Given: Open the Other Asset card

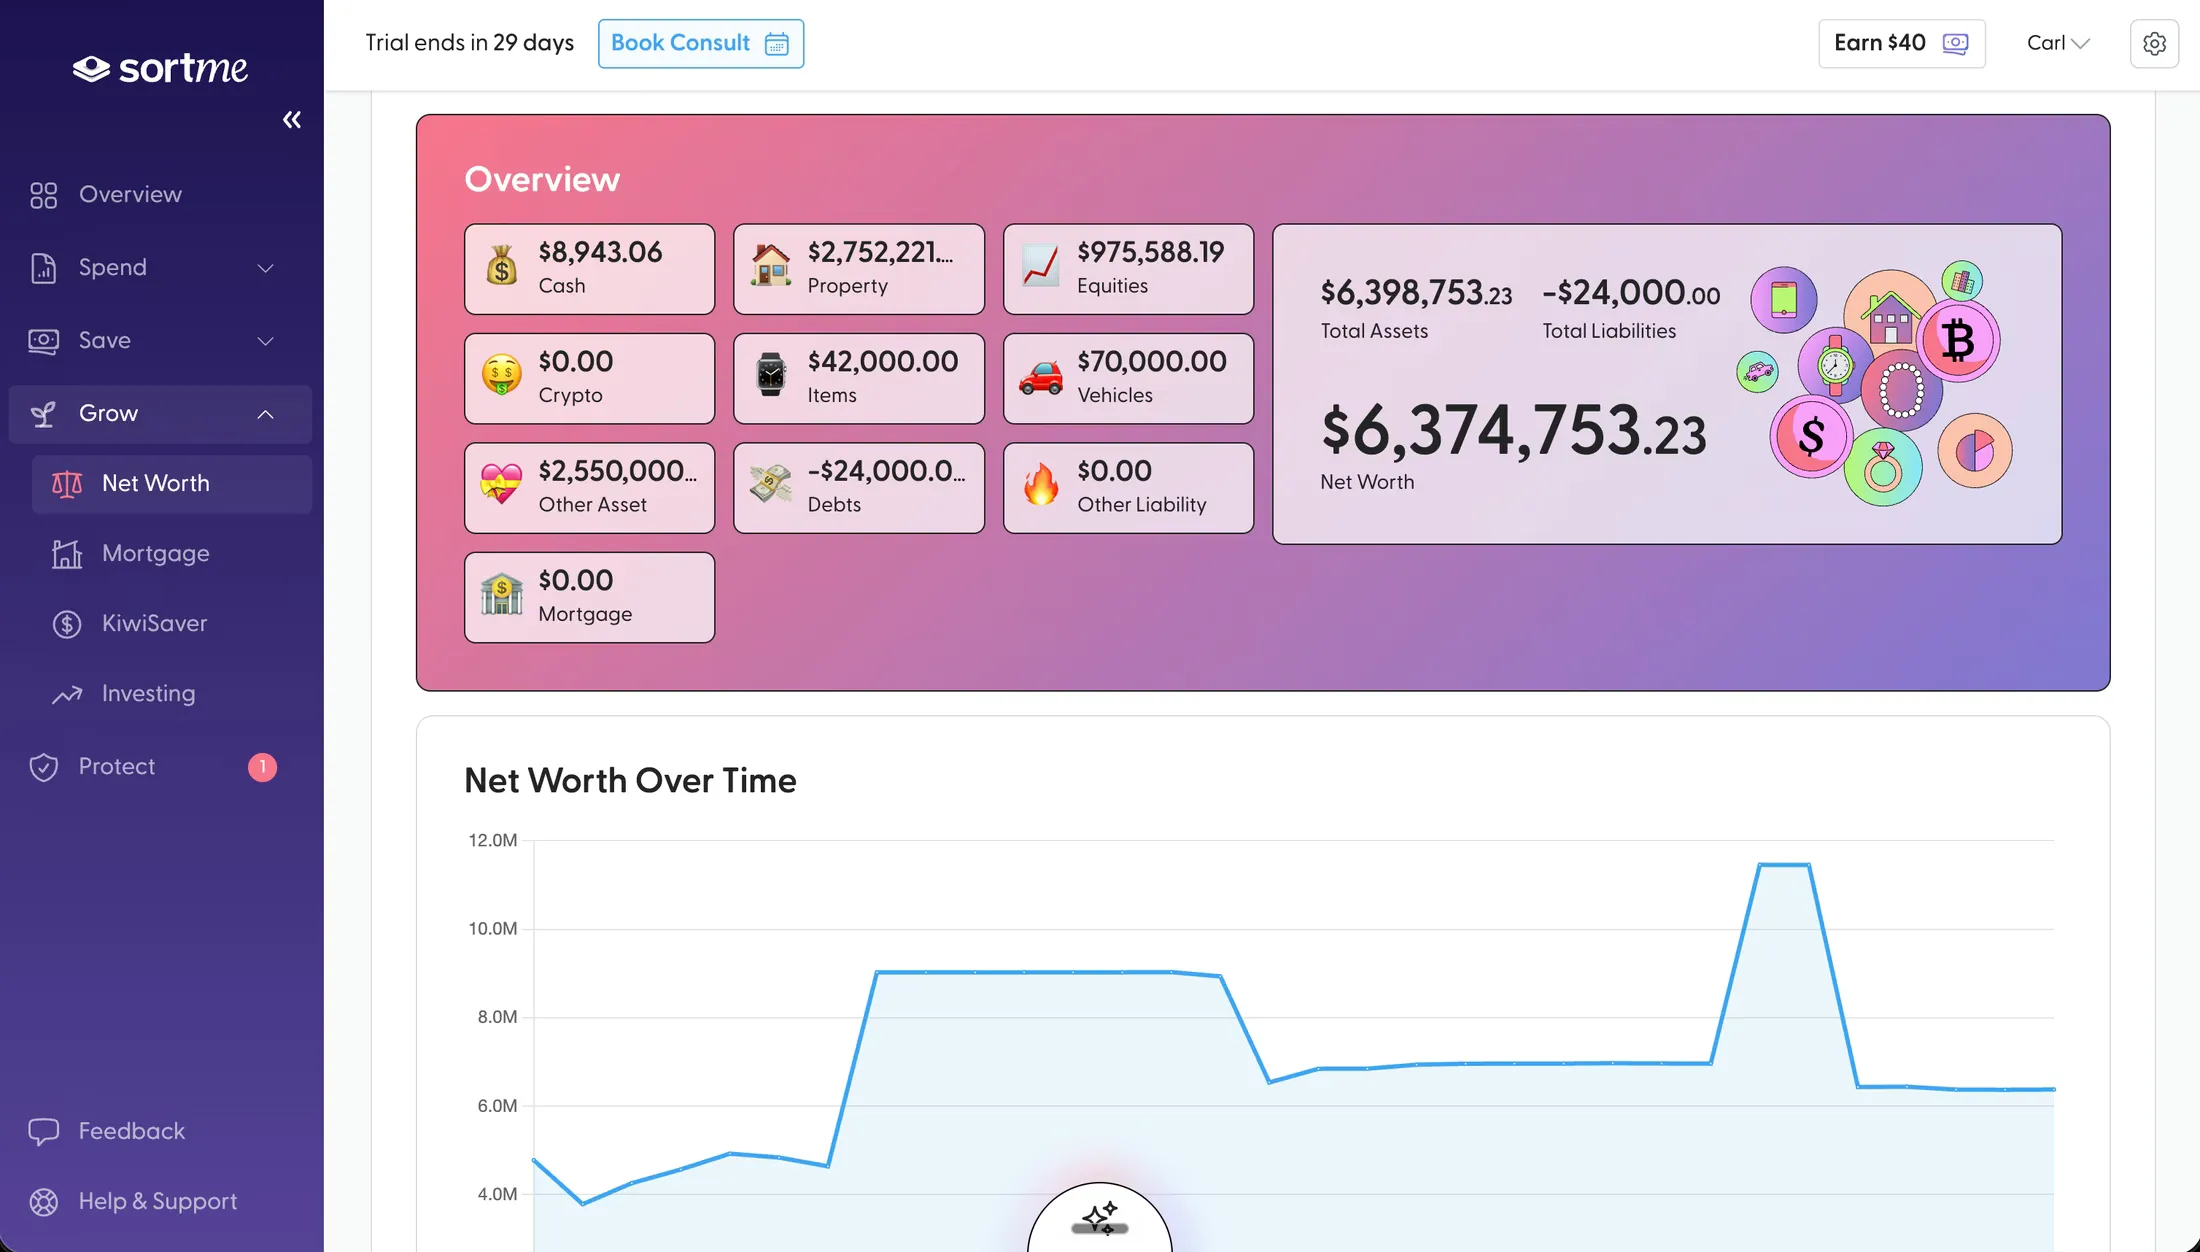Looking at the screenshot, I should point(589,488).
